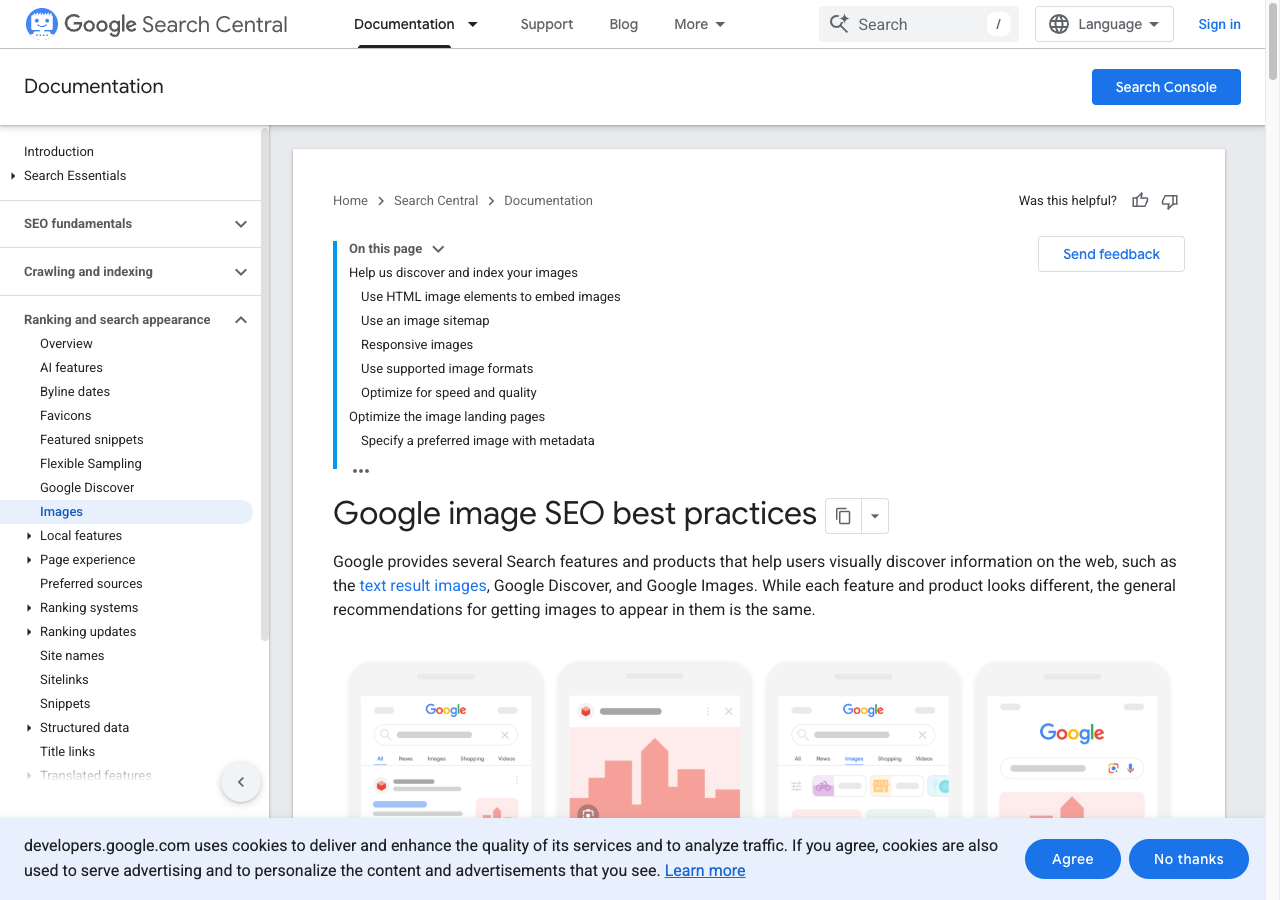Open the Language selector dropdown
The width and height of the screenshot is (1280, 900).
(x=1104, y=24)
